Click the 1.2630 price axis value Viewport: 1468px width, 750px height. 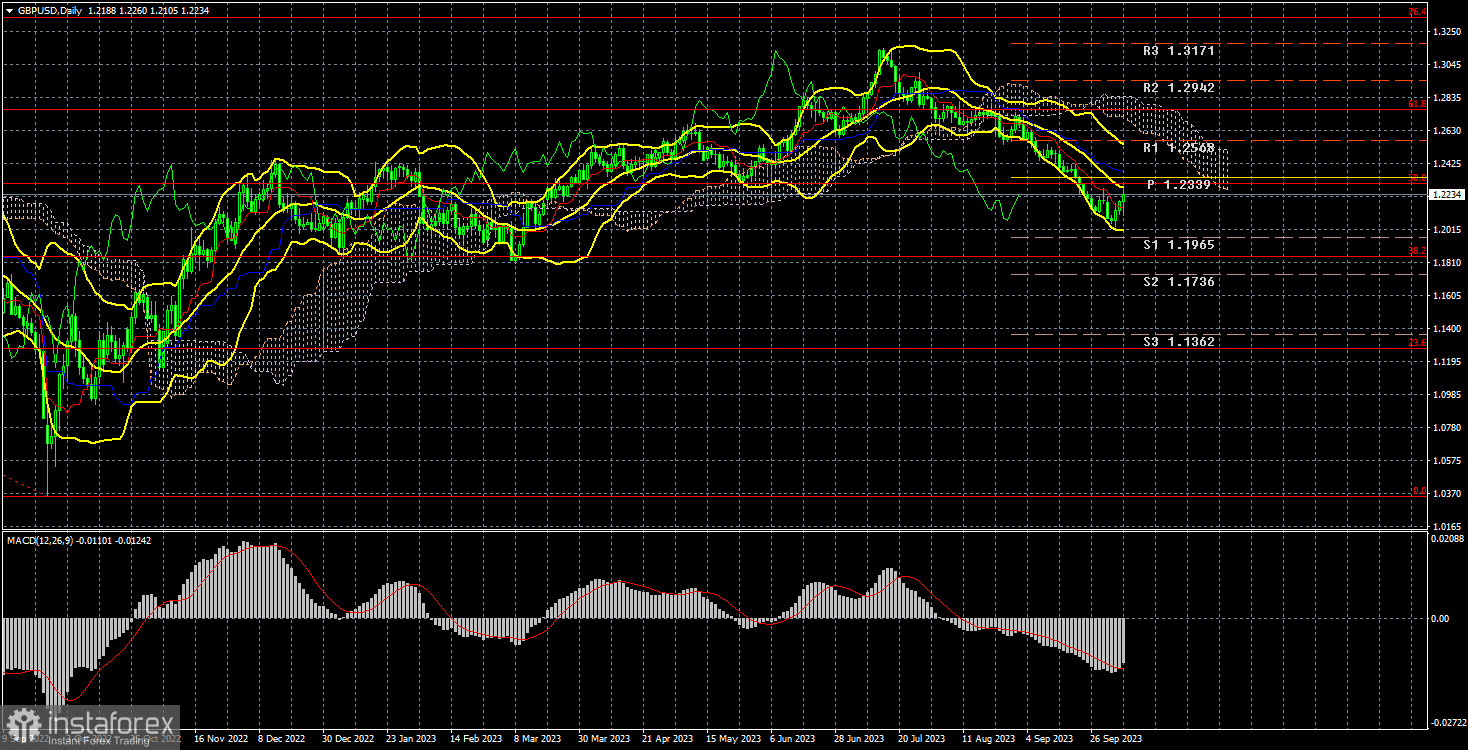tap(1446, 131)
